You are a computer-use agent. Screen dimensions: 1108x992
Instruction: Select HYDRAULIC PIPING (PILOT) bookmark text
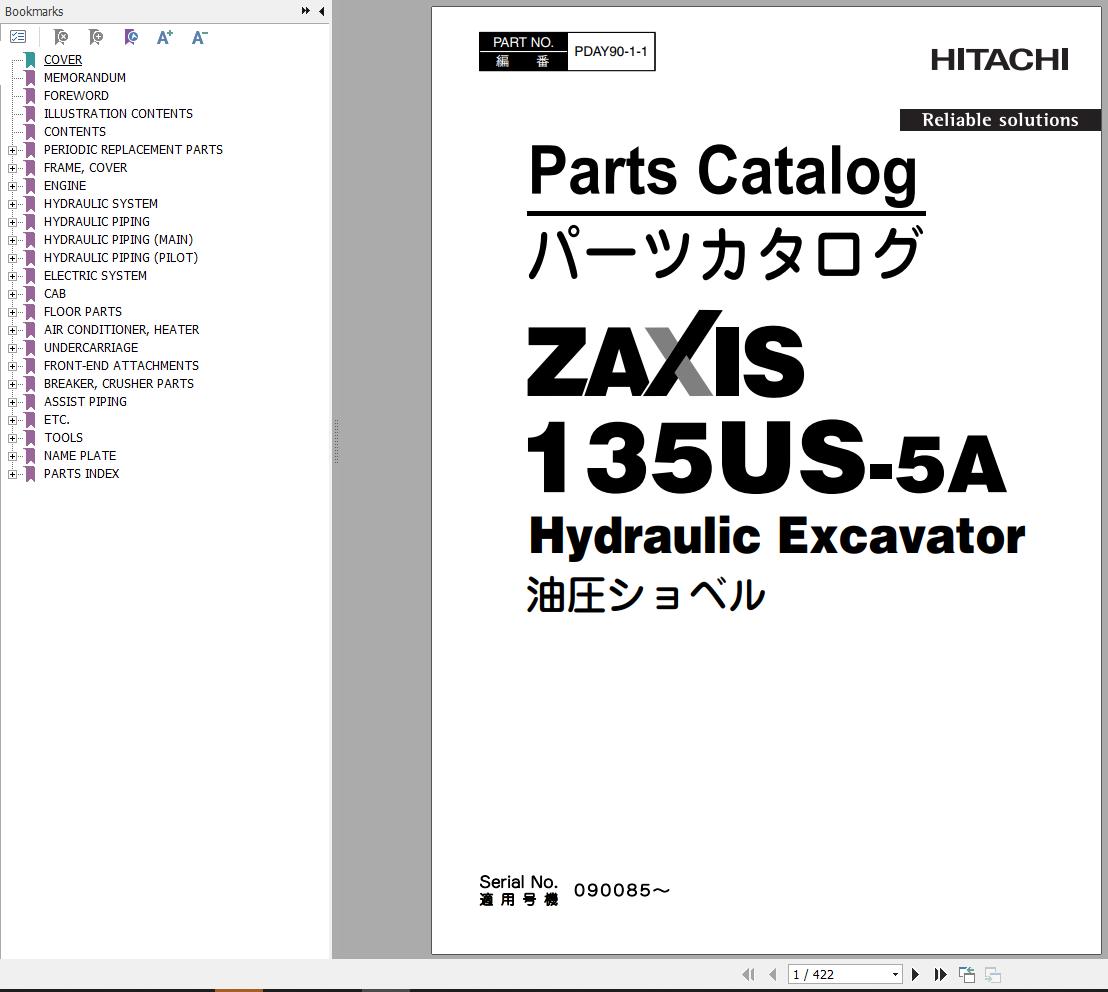tap(121, 258)
